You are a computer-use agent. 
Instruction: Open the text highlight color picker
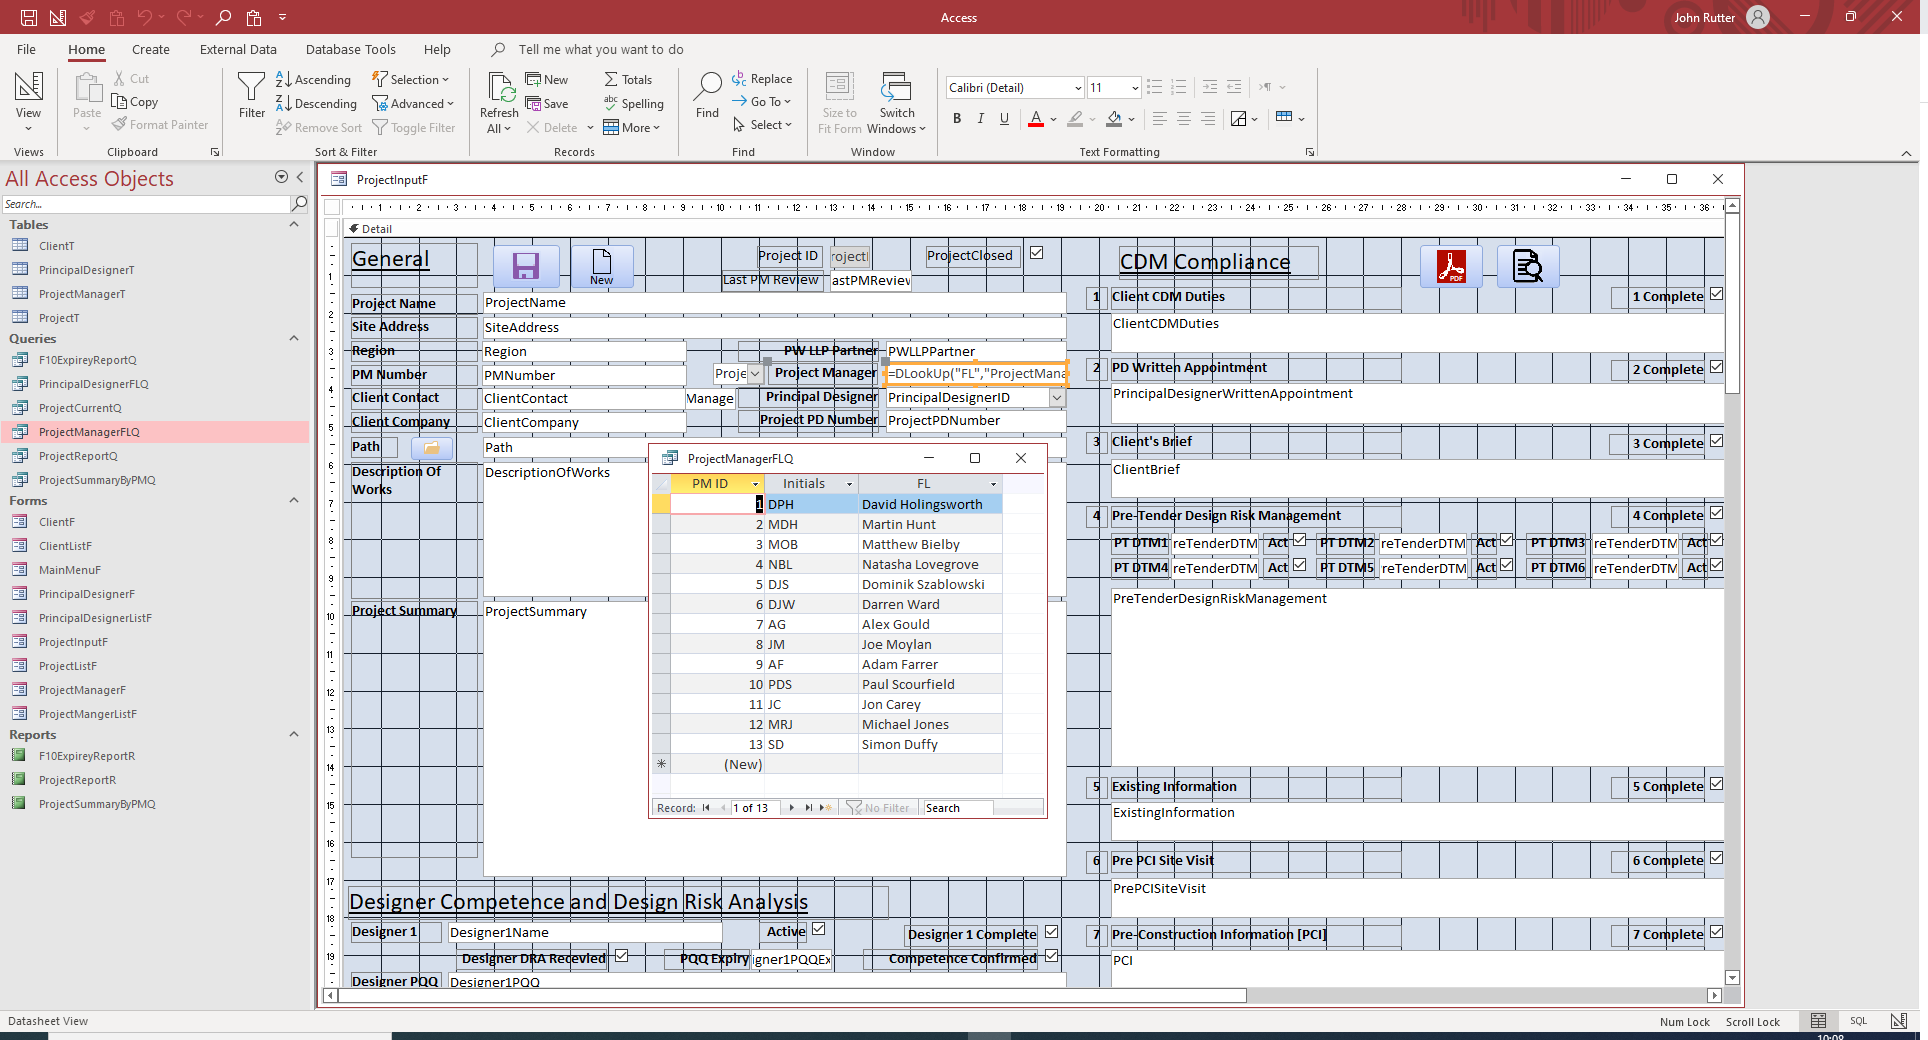pyautogui.click(x=1075, y=119)
